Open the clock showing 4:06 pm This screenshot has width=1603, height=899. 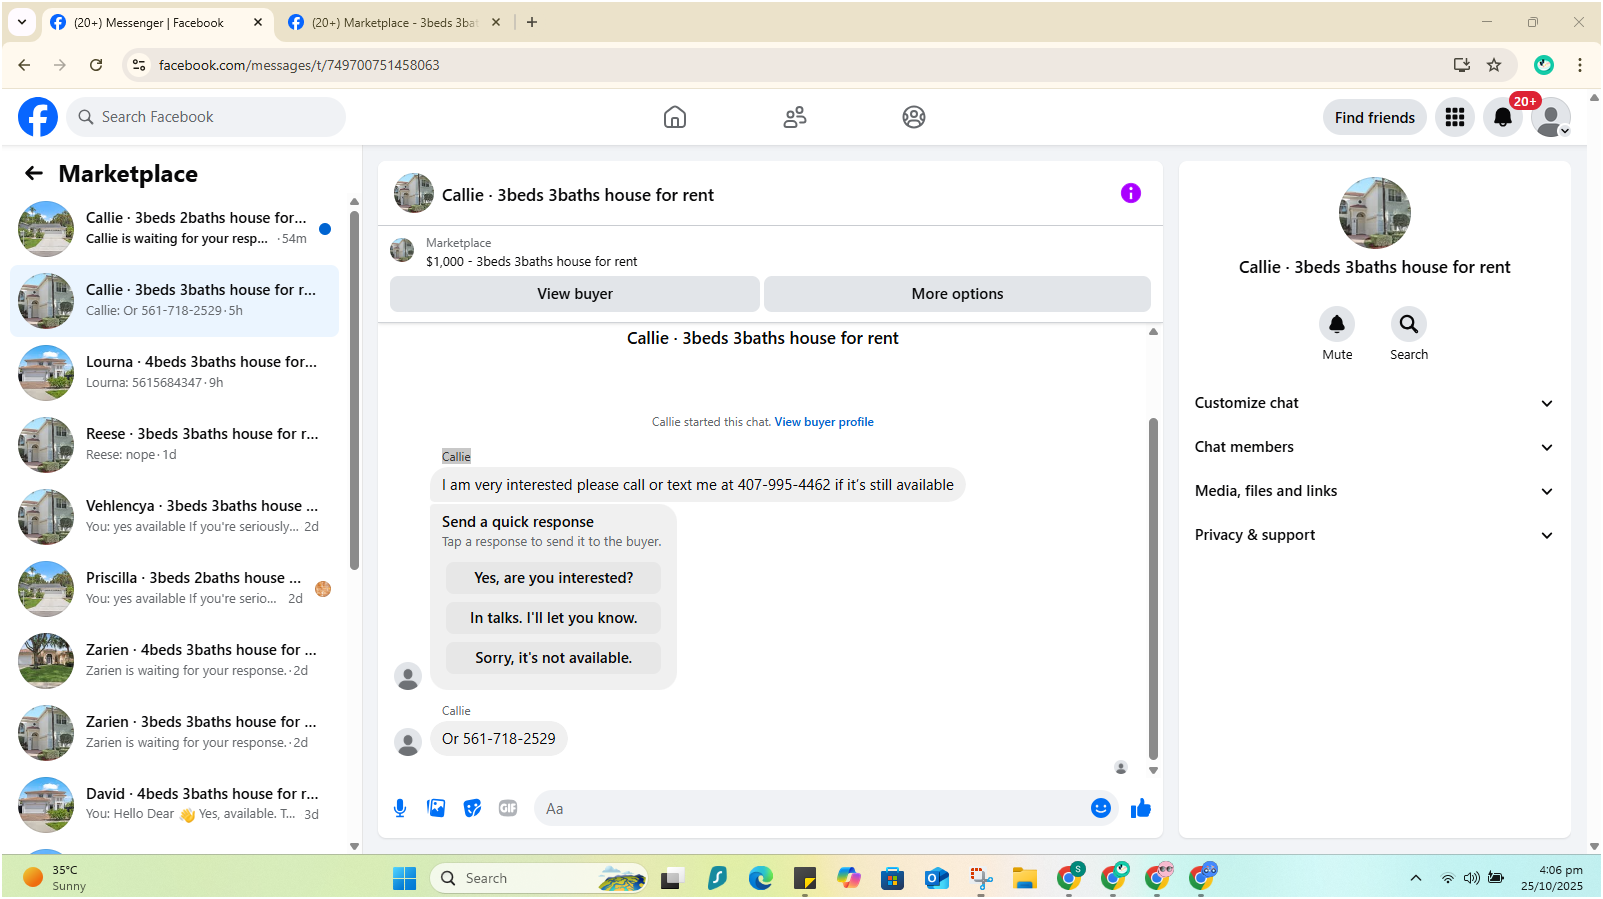click(x=1552, y=878)
